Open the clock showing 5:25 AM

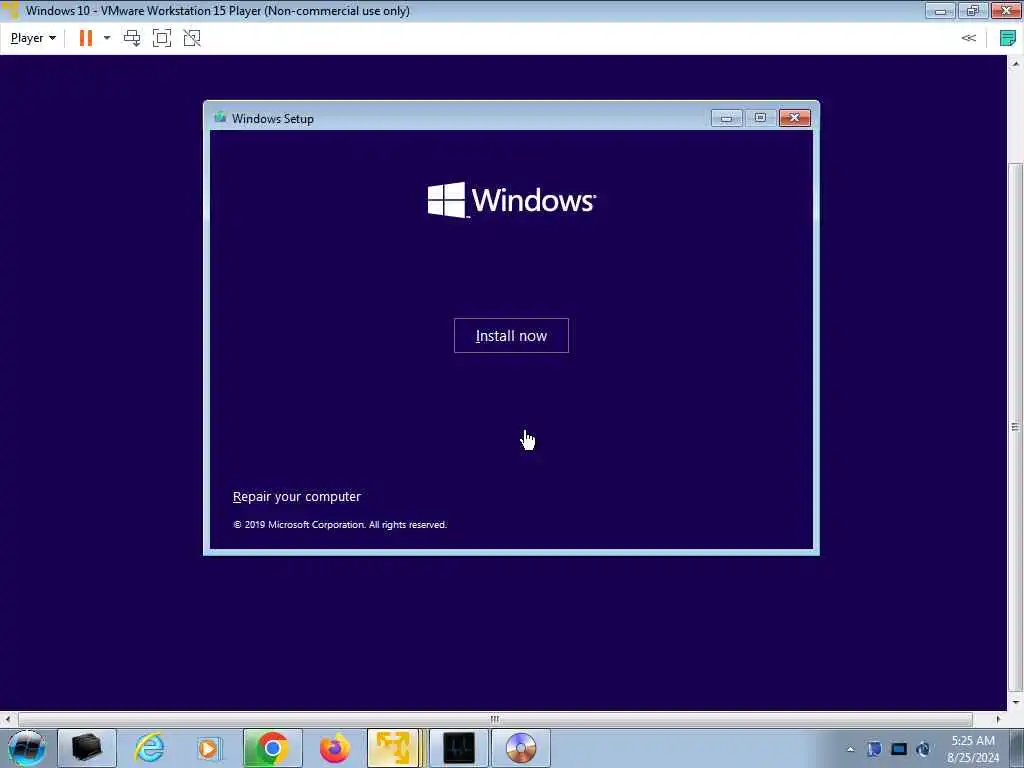(x=973, y=749)
